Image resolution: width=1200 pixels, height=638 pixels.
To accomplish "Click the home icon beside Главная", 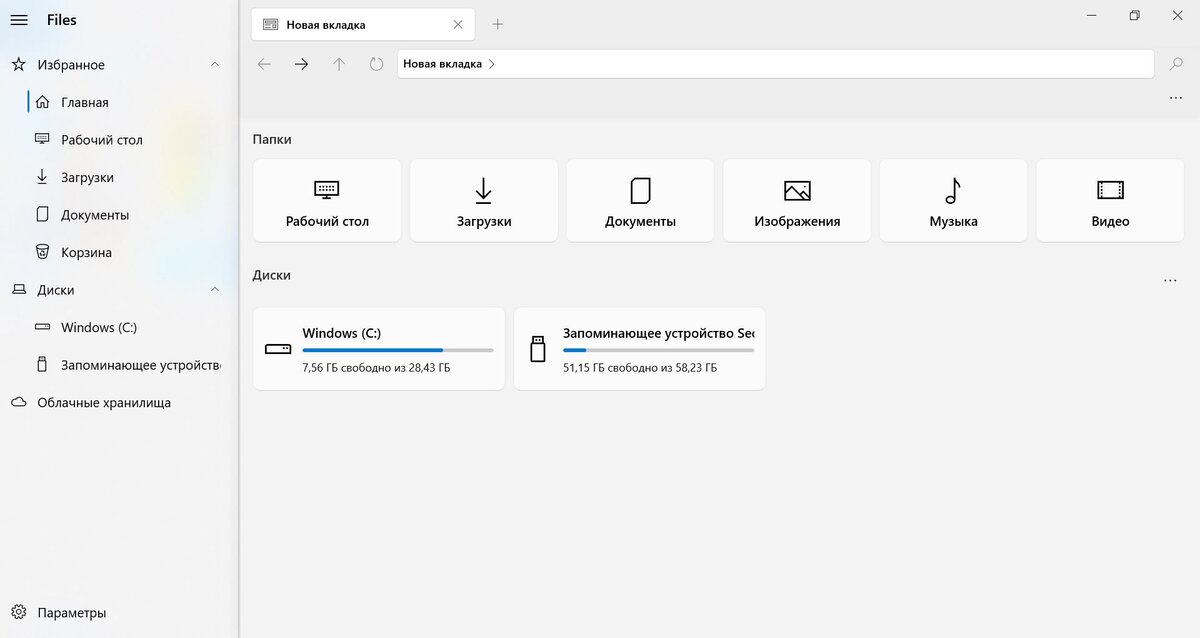I will [x=42, y=102].
